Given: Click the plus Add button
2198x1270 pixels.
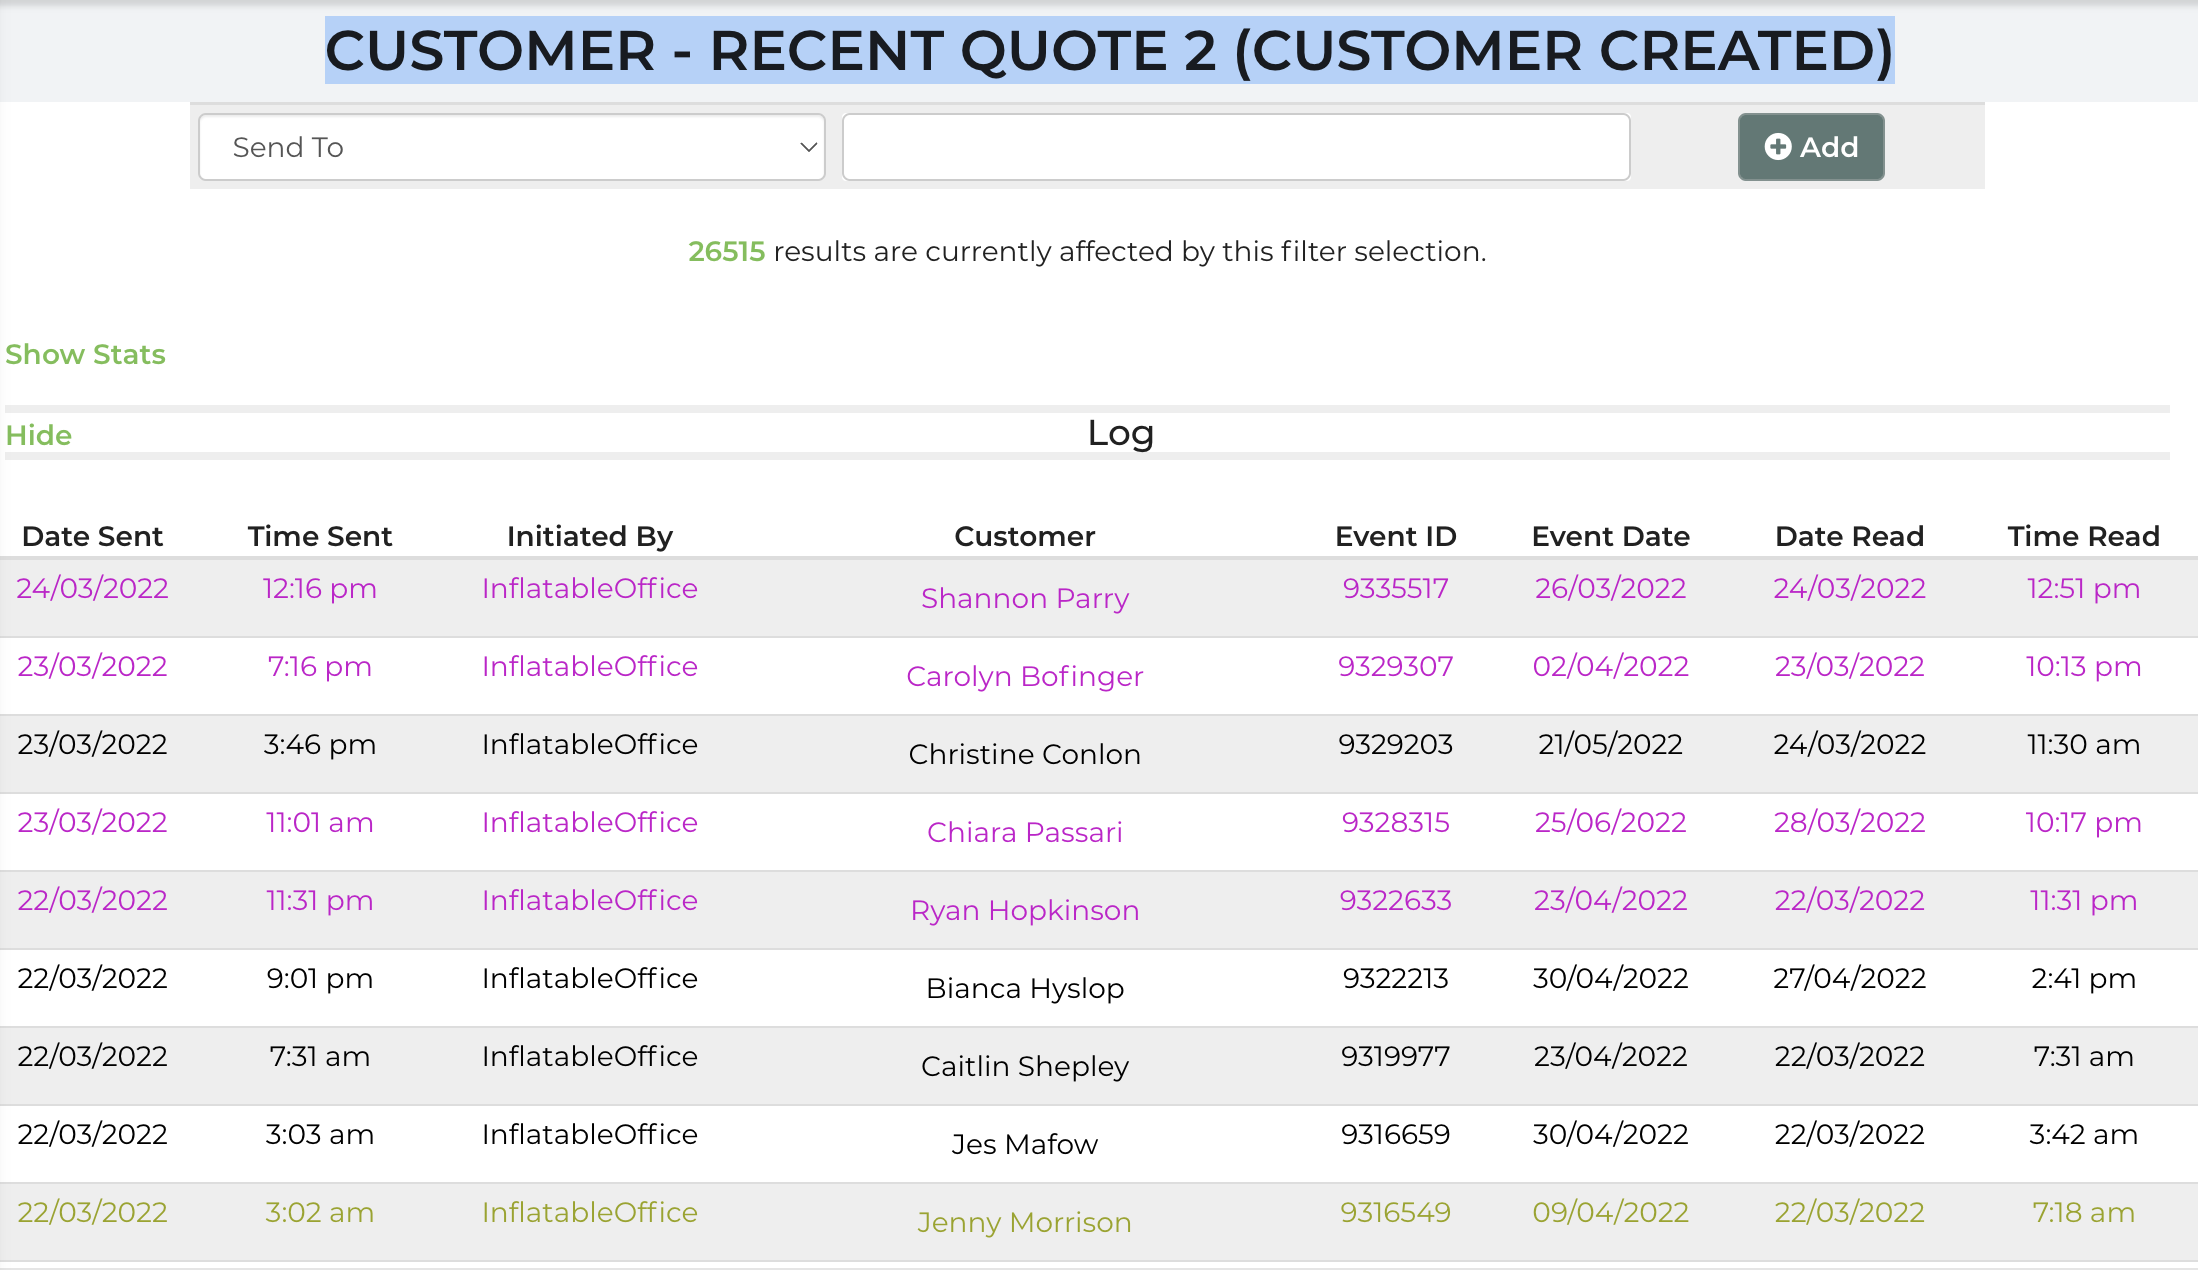Looking at the screenshot, I should pyautogui.click(x=1810, y=147).
